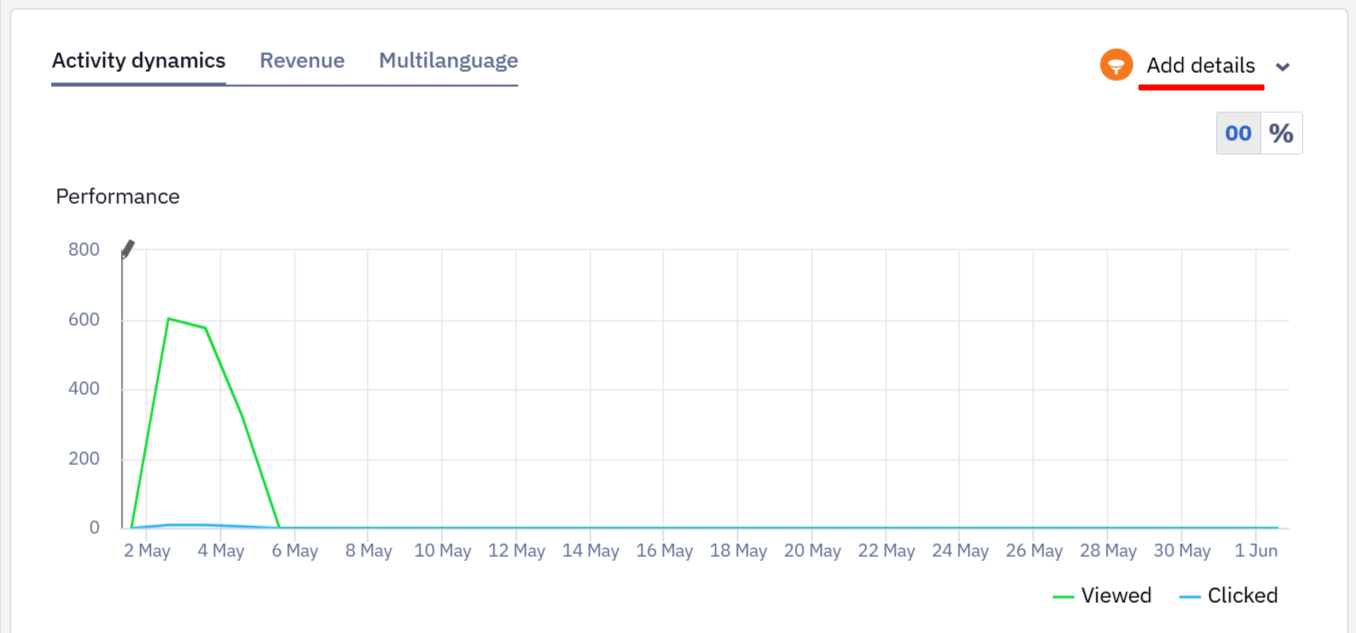Click the 0 y-axis value
Image resolution: width=1356 pixels, height=633 pixels.
click(x=94, y=527)
